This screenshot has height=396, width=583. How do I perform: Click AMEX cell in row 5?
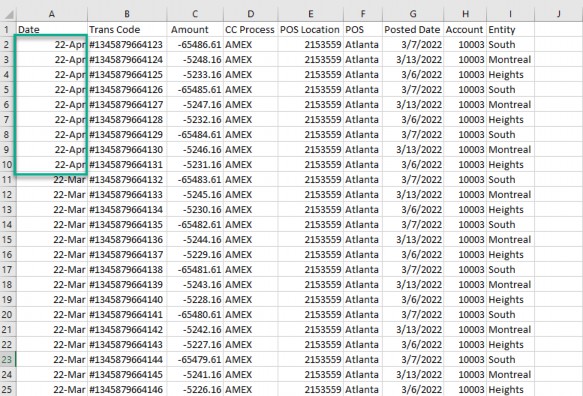(251, 90)
